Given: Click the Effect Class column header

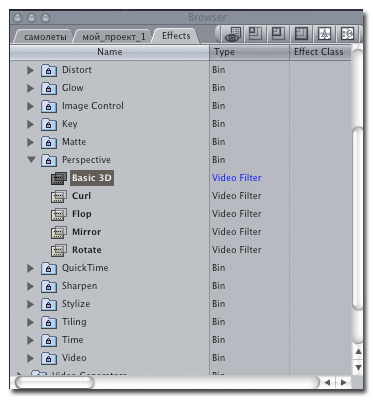Looking at the screenshot, I should [x=320, y=52].
